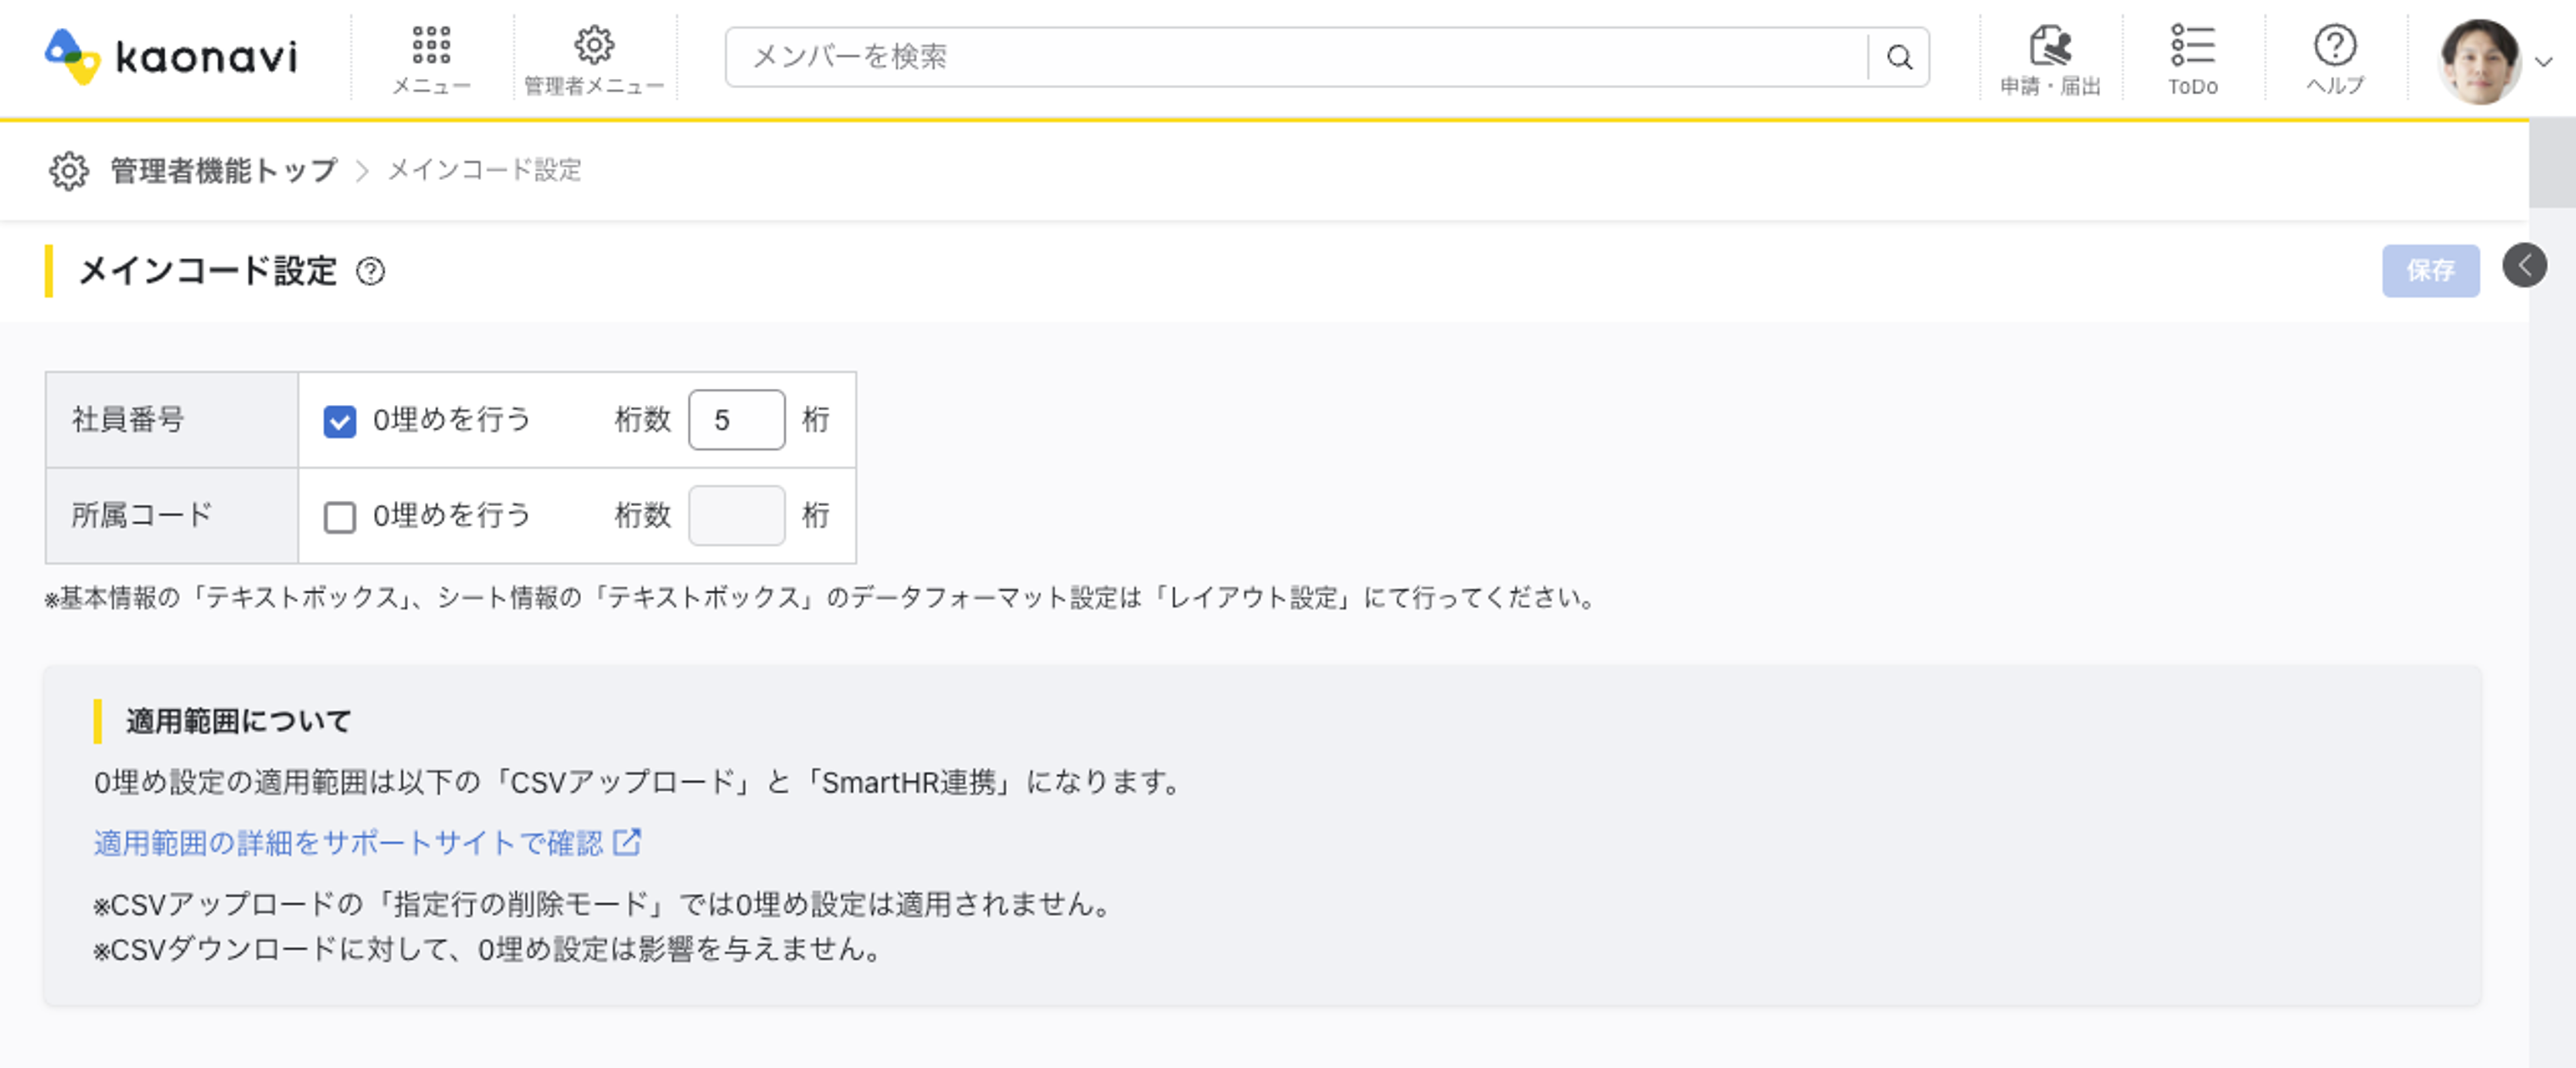Uncheck 0埋めを行う for 社員番号
Screen dimensions: 2576x1068
click(340, 421)
